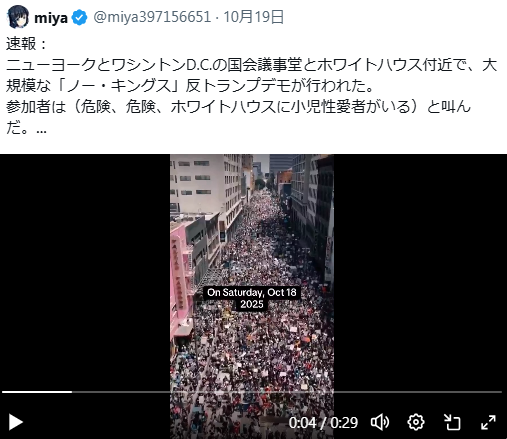This screenshot has width=507, height=439.
Task: Click the black area left of video
Action: (x=85, y=267)
